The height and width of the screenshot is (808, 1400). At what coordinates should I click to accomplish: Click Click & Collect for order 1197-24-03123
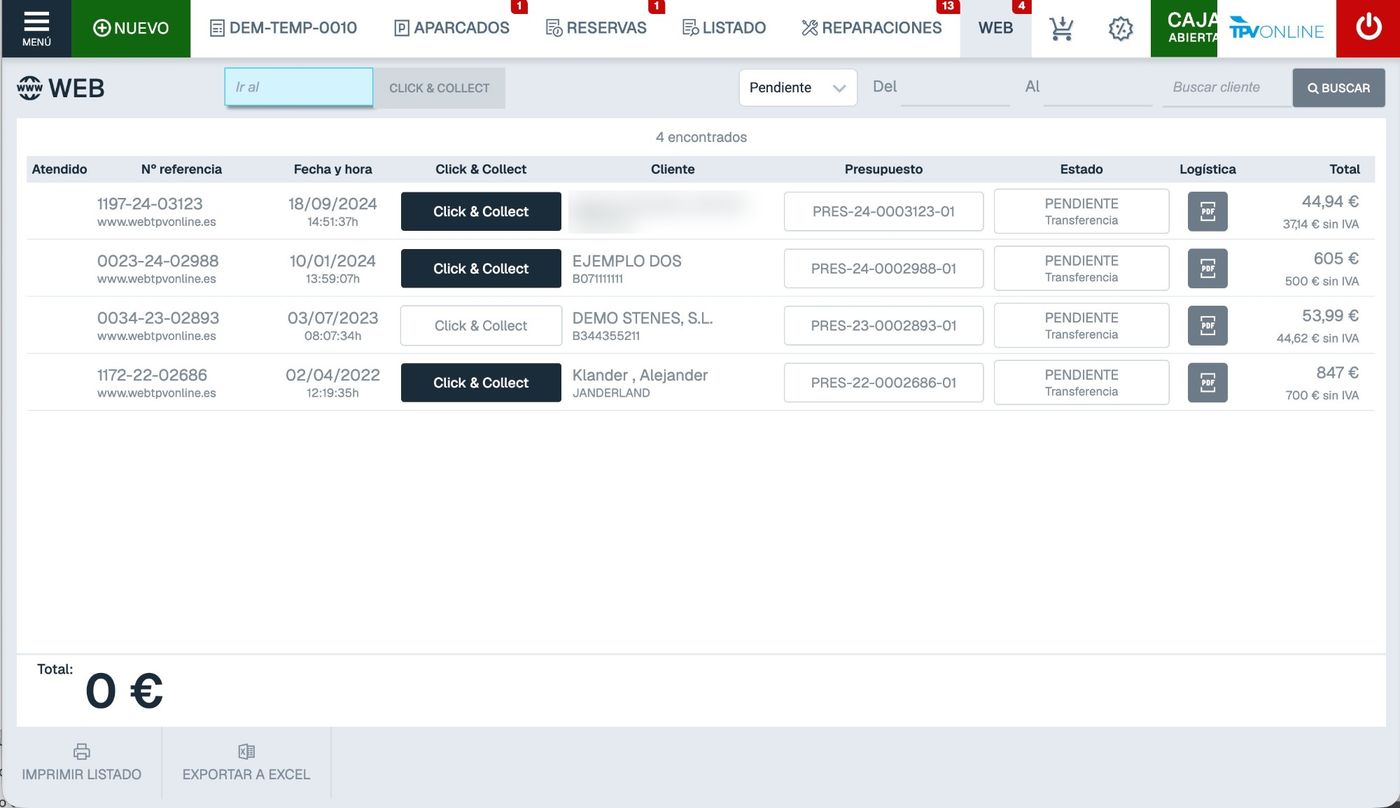tap(481, 211)
